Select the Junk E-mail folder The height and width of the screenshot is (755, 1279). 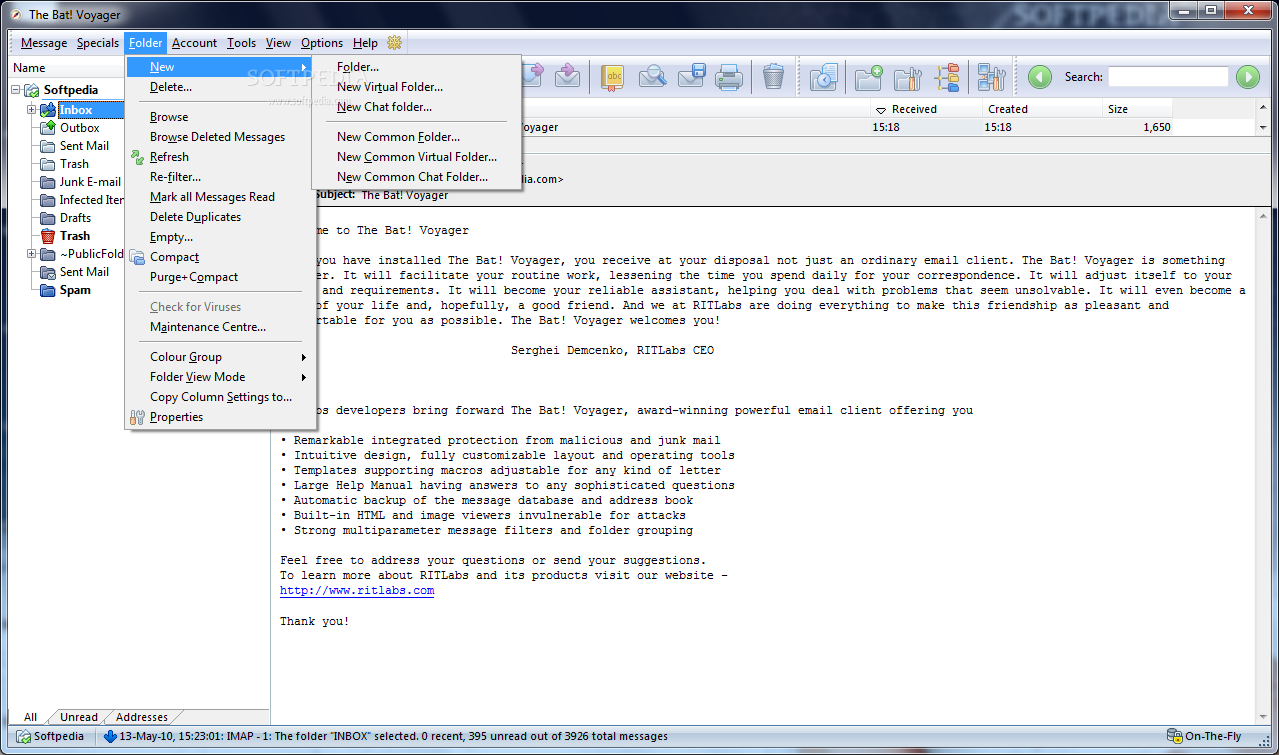(90, 182)
